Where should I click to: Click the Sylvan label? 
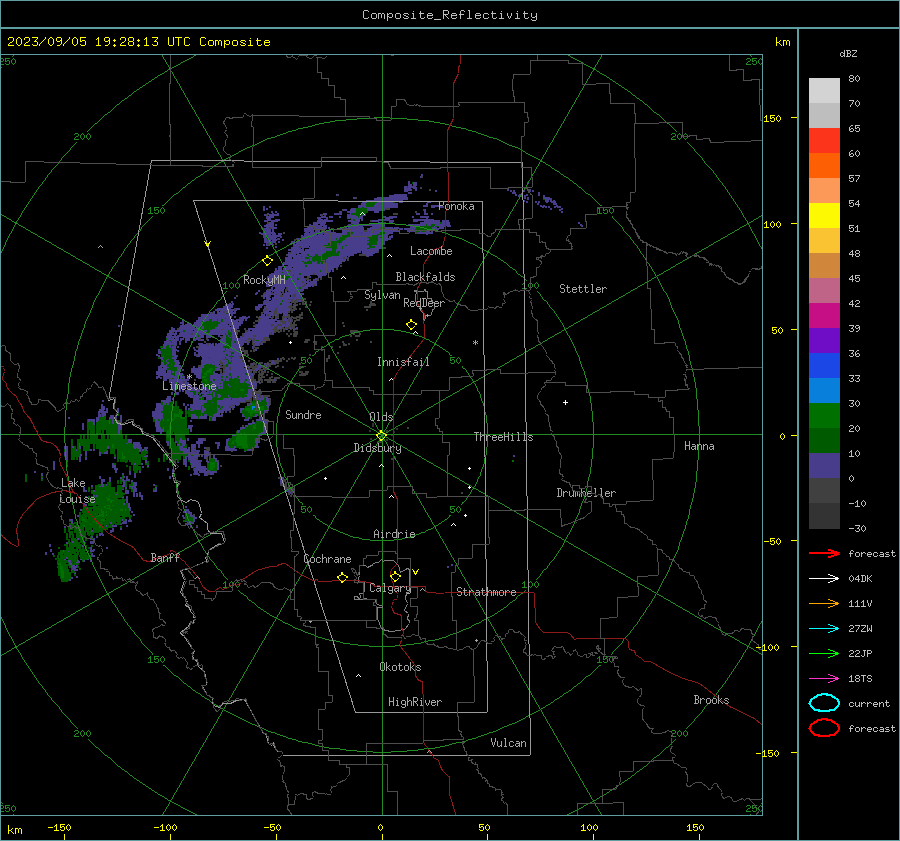[x=382, y=295]
